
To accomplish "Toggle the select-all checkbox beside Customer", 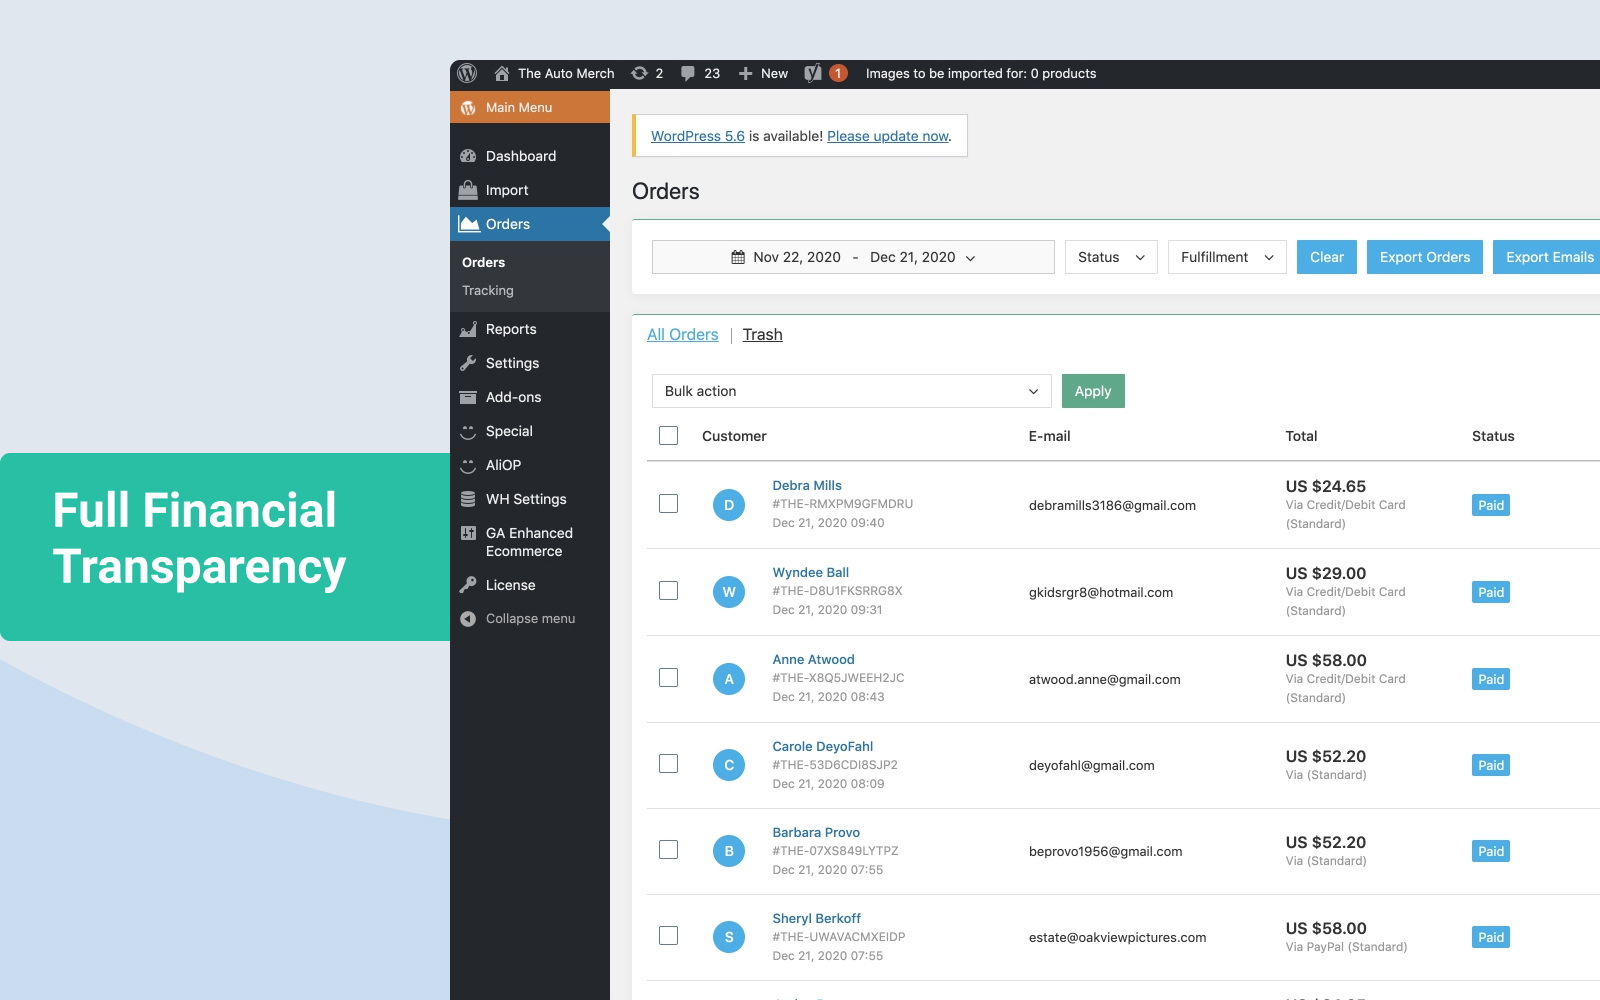I will [669, 436].
